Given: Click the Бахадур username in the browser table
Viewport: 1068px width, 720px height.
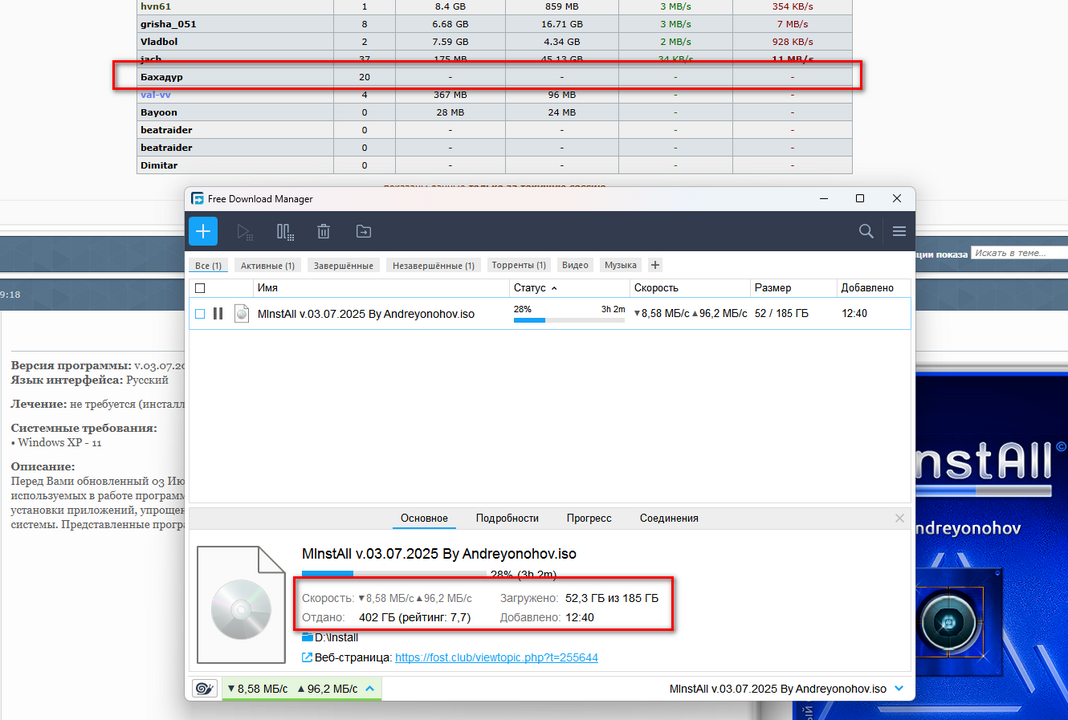Looking at the screenshot, I should coord(161,77).
